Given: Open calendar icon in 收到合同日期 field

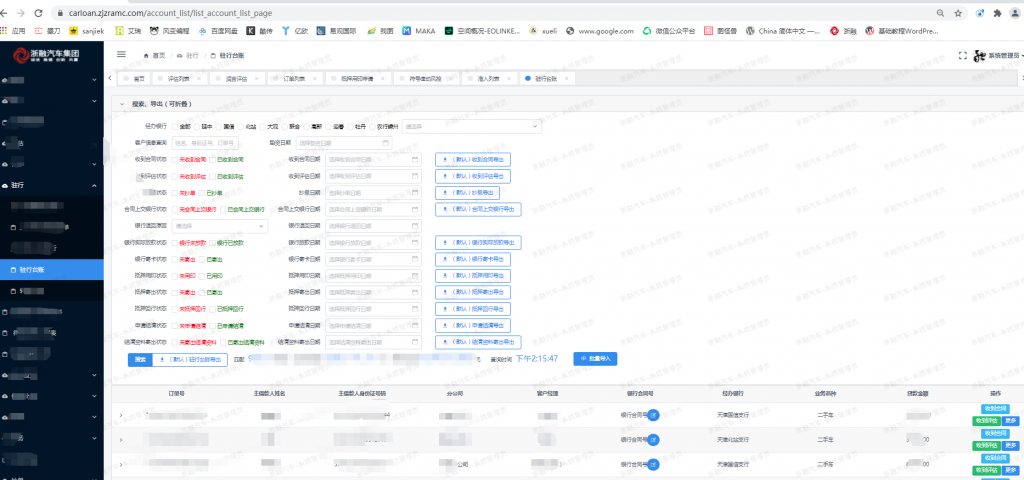Looking at the screenshot, I should [415, 159].
